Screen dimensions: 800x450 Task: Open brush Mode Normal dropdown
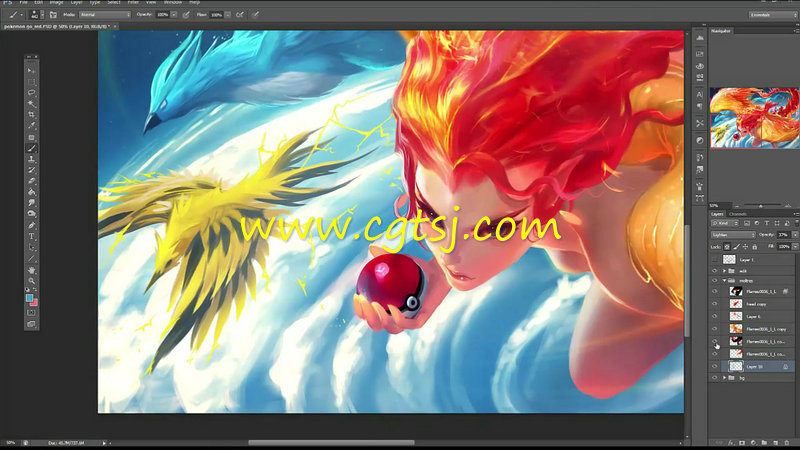point(105,15)
